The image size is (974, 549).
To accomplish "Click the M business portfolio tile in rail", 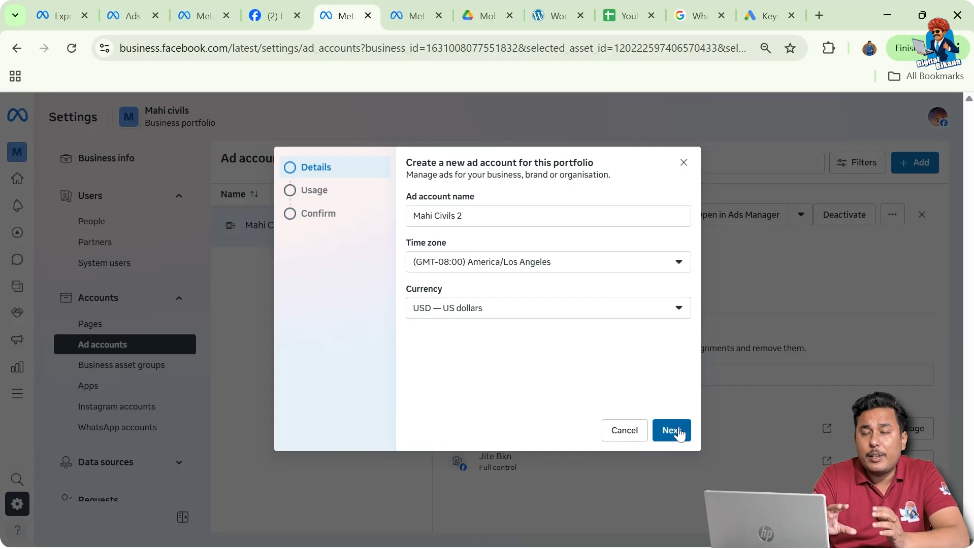I will click(17, 152).
